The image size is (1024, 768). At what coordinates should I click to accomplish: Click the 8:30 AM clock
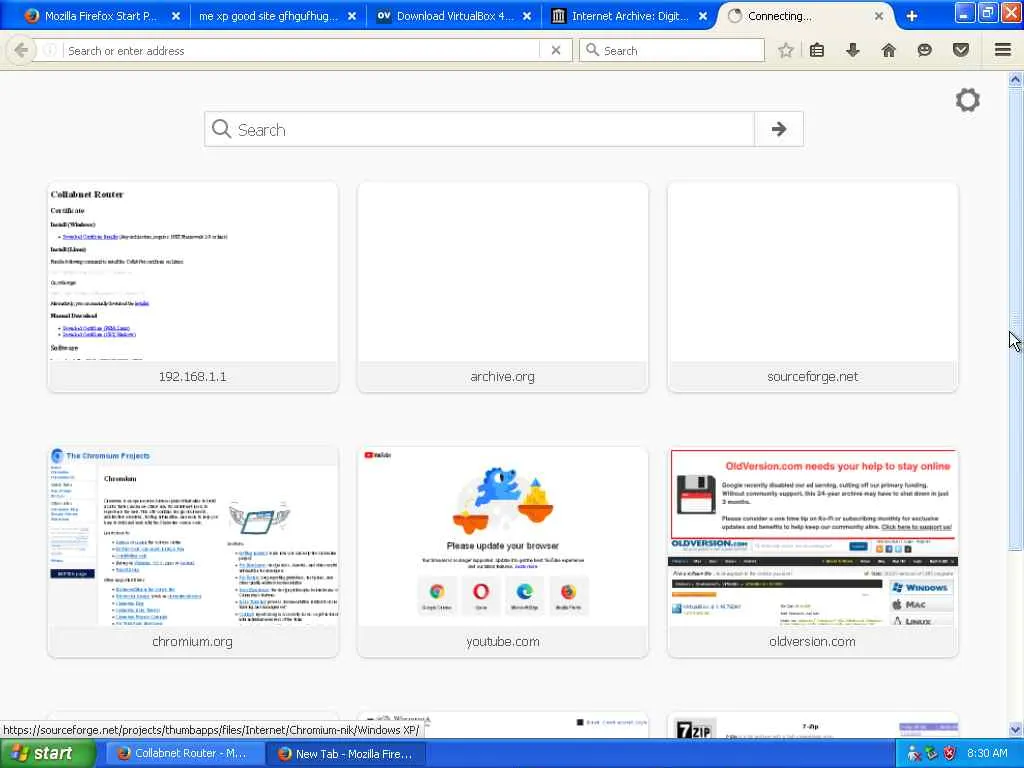[x=987, y=754]
